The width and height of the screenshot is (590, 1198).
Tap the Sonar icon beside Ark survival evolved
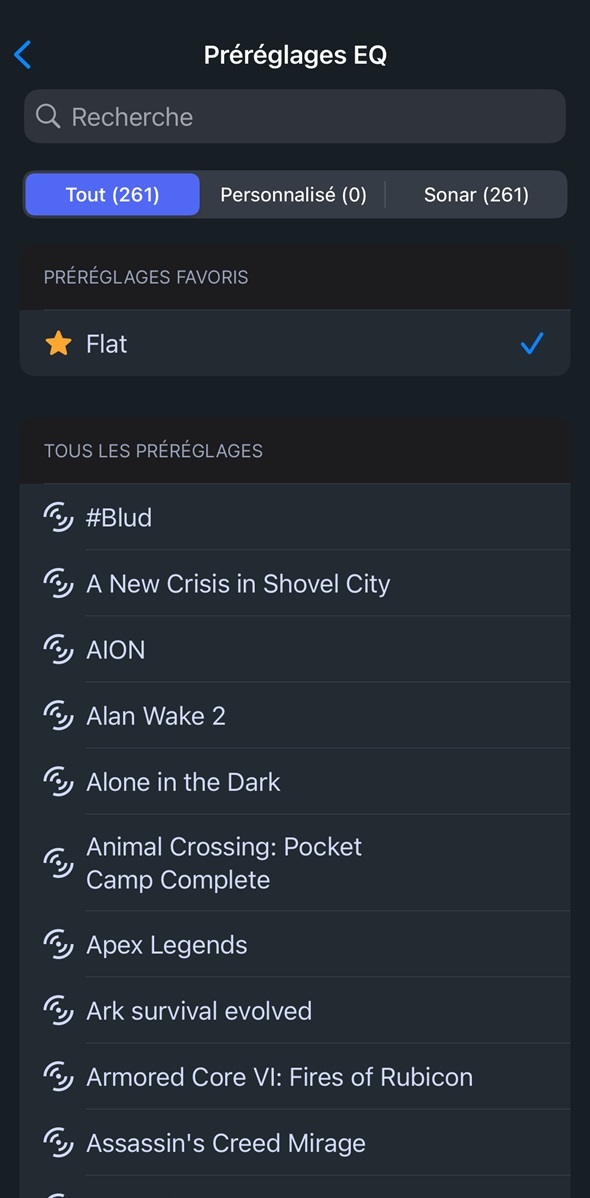point(58,1011)
